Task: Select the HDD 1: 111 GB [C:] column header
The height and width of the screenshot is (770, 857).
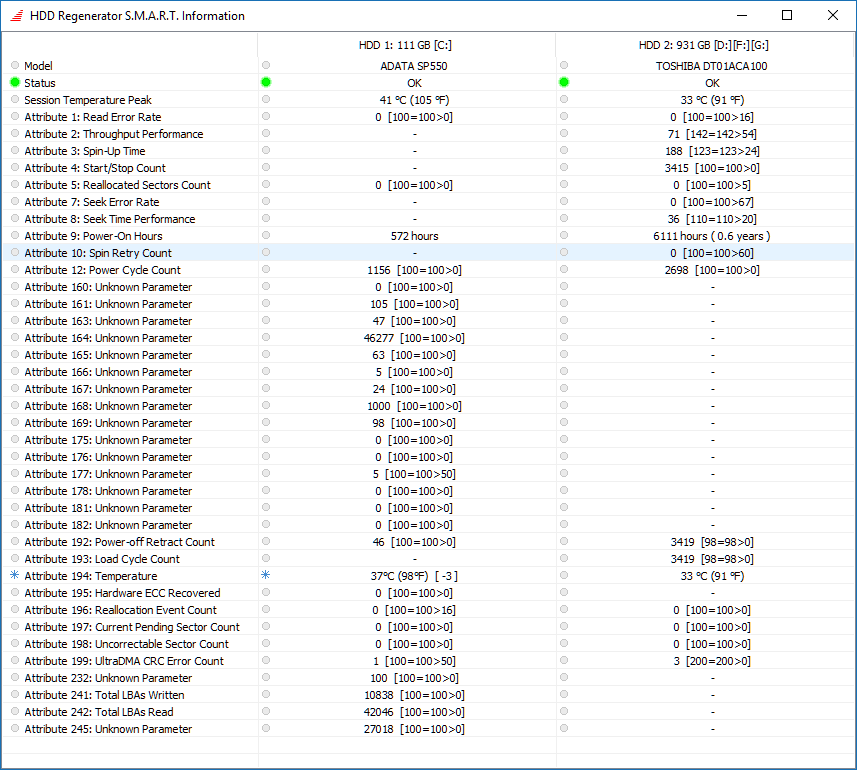Action: click(x=406, y=45)
